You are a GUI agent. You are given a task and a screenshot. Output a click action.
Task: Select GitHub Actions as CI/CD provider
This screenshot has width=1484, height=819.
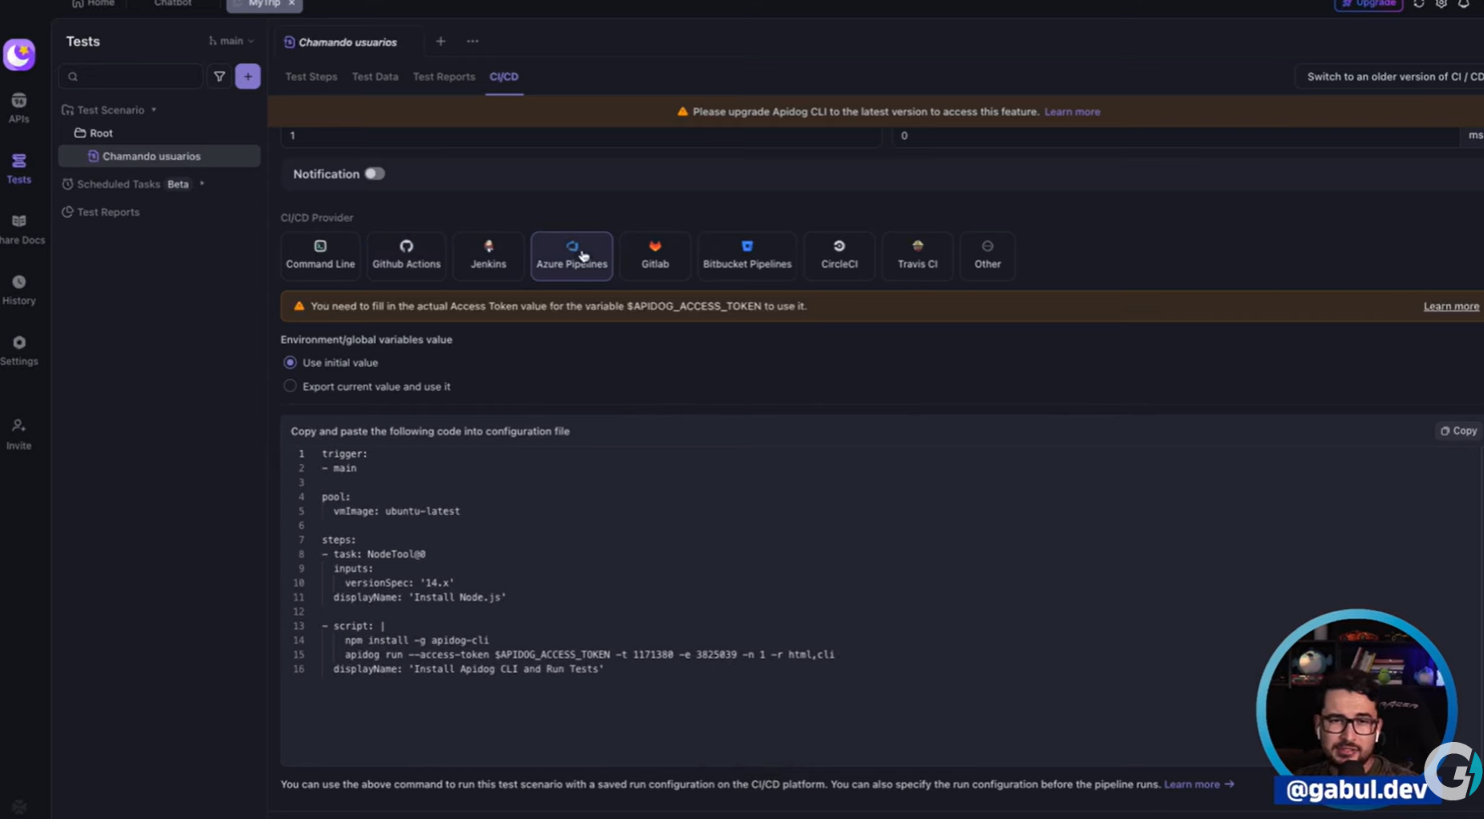click(x=406, y=255)
